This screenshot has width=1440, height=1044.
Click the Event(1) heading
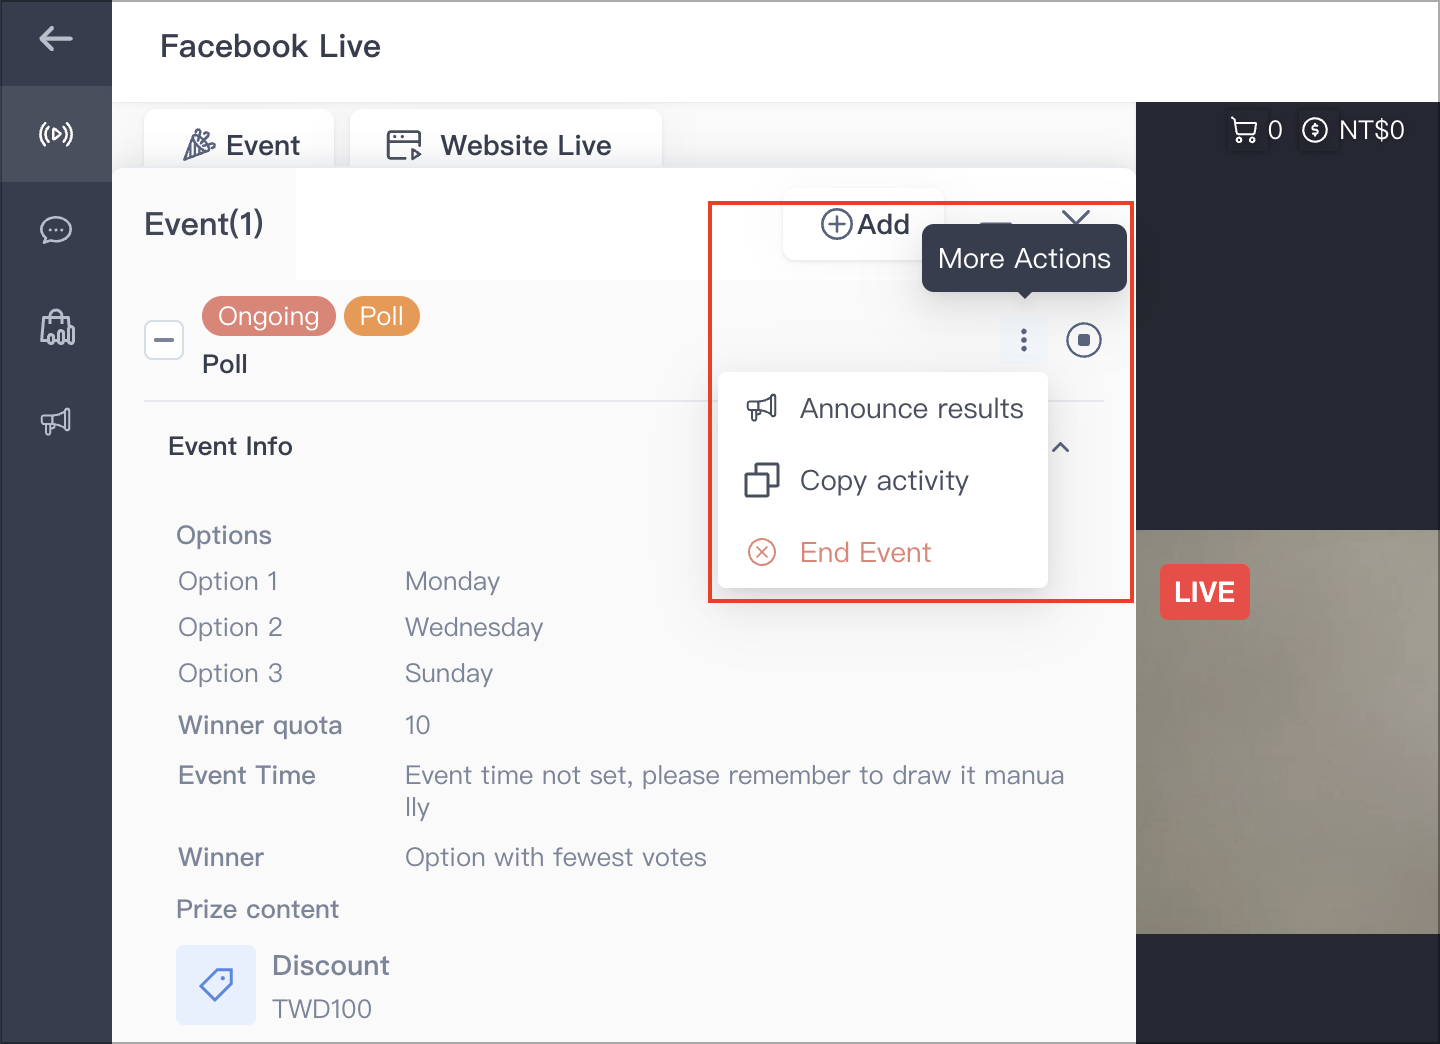[204, 224]
